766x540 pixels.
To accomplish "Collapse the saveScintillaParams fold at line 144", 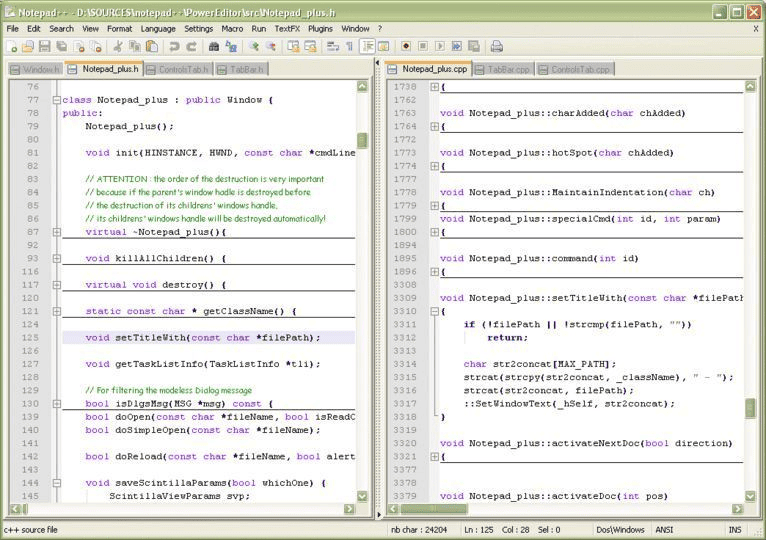I will tap(57, 483).
